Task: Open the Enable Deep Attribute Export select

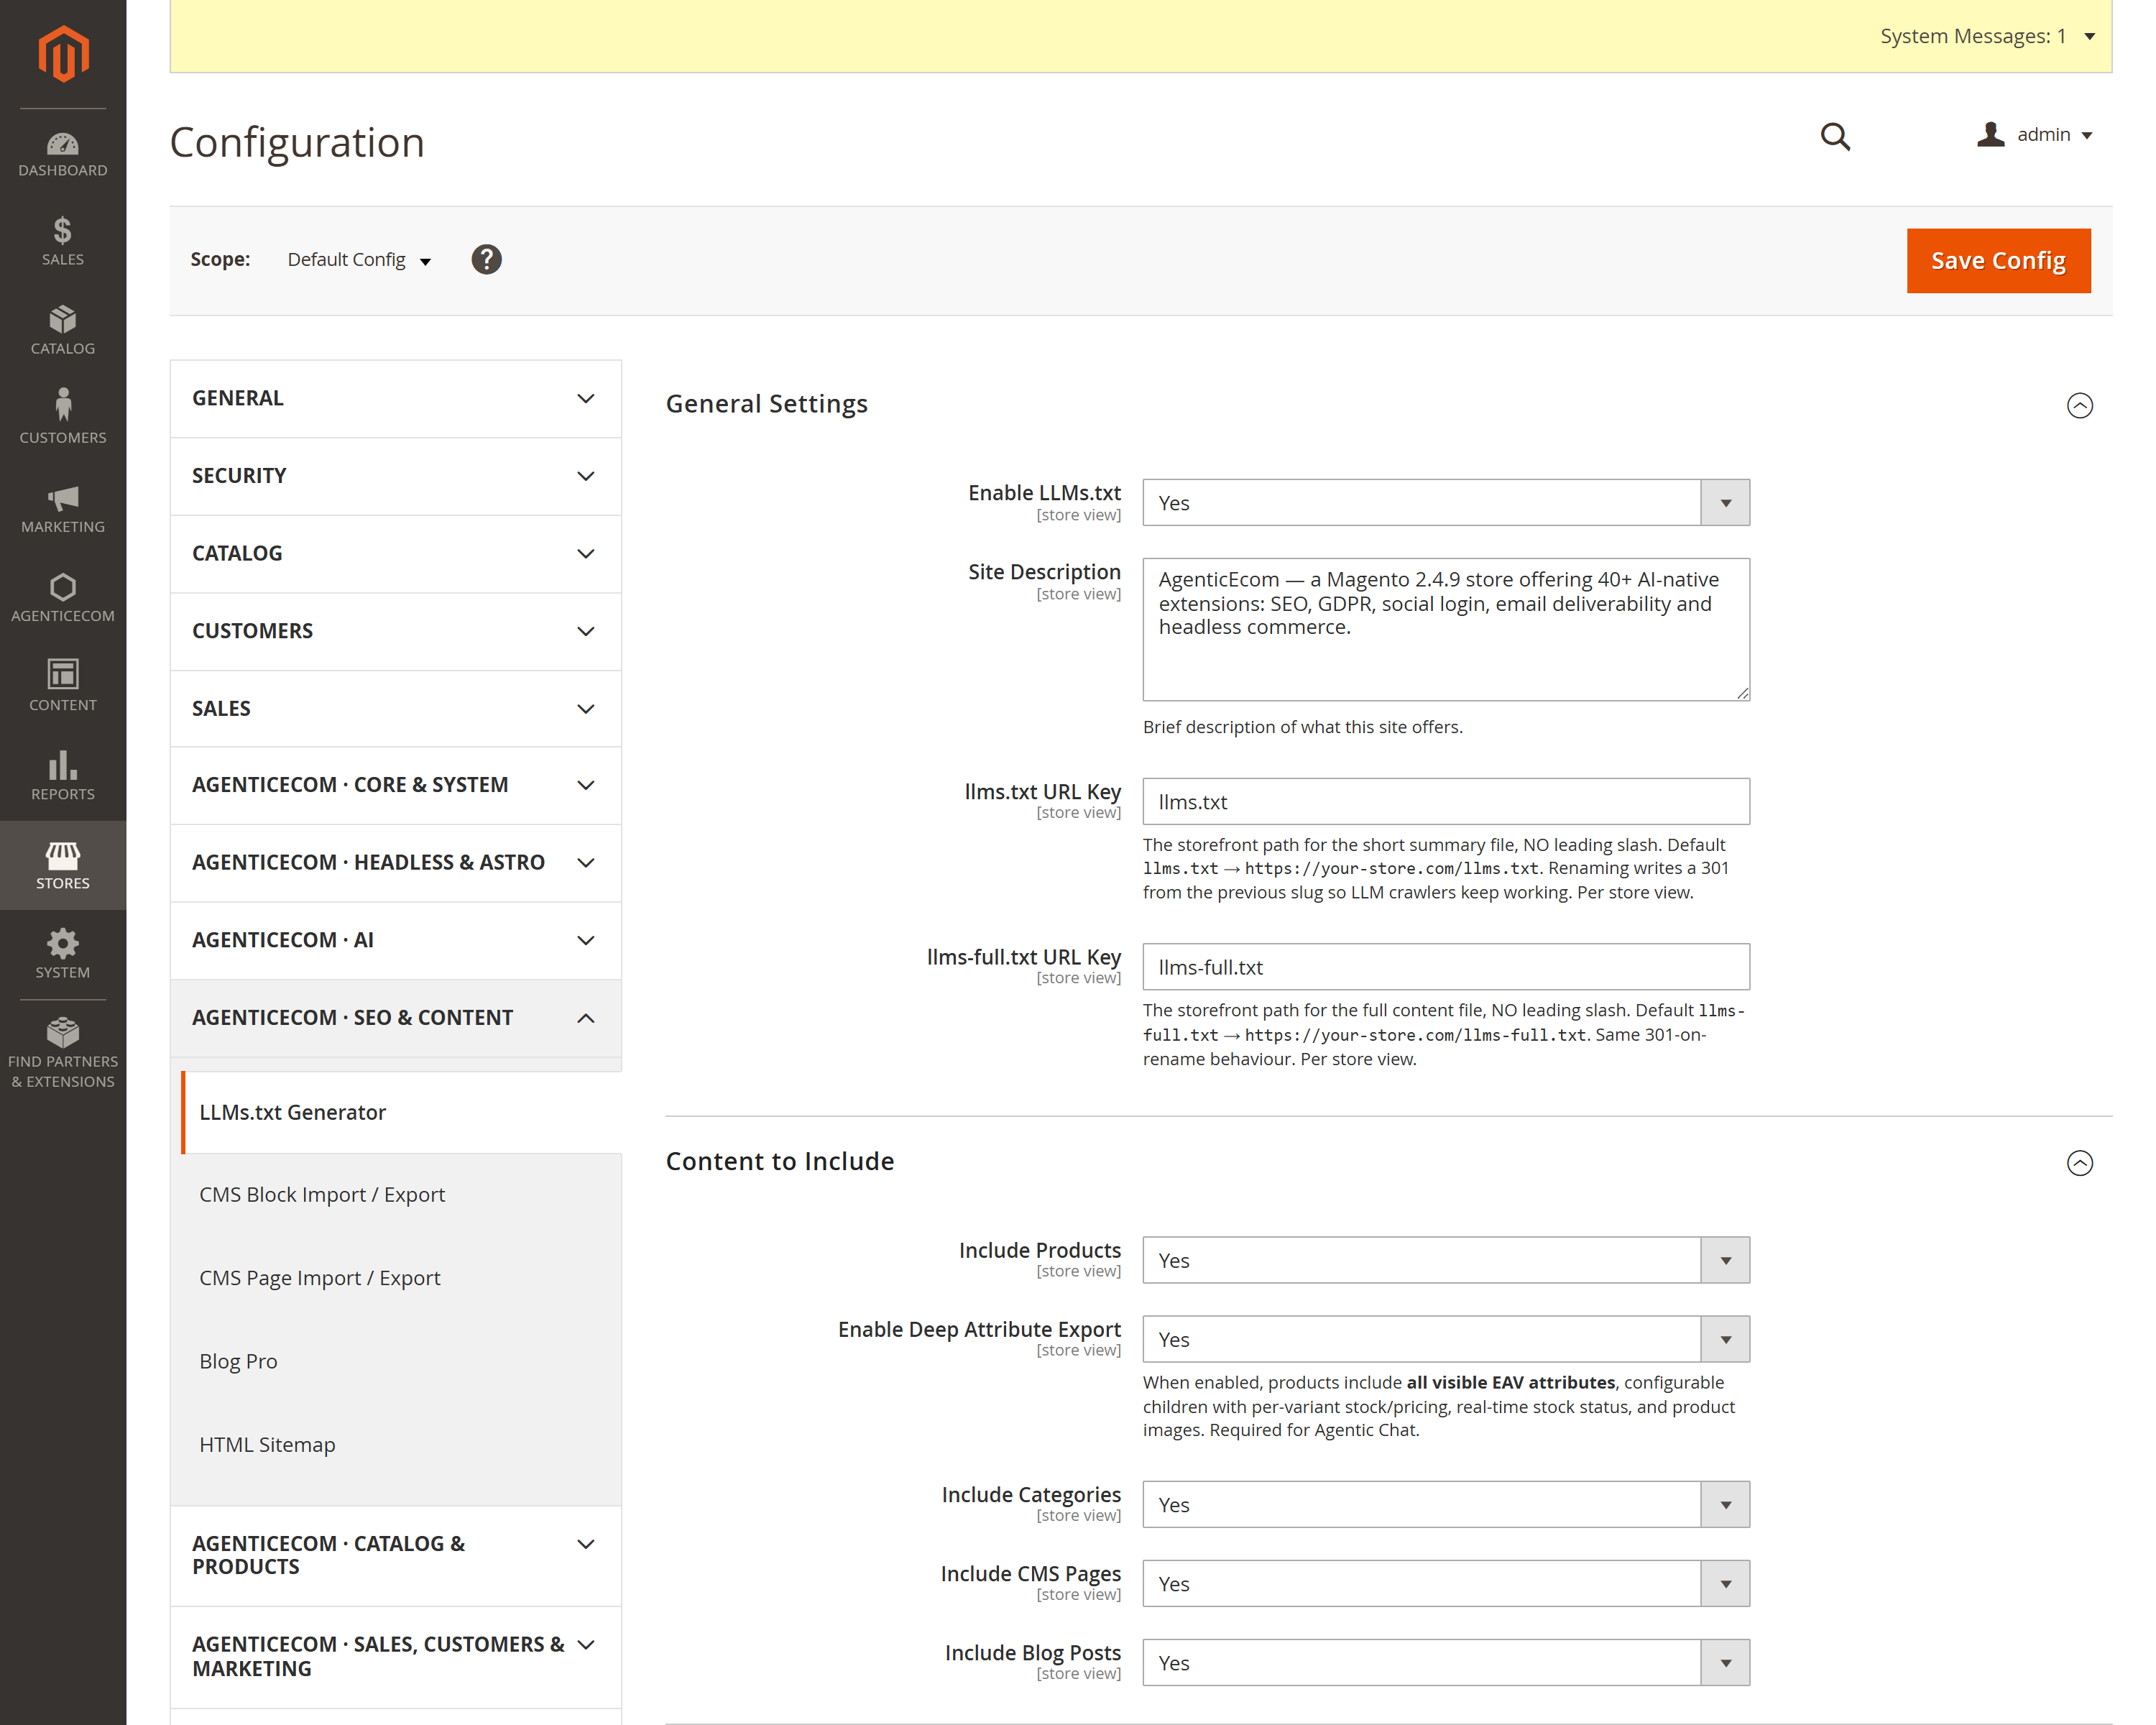Action: click(1446, 1339)
